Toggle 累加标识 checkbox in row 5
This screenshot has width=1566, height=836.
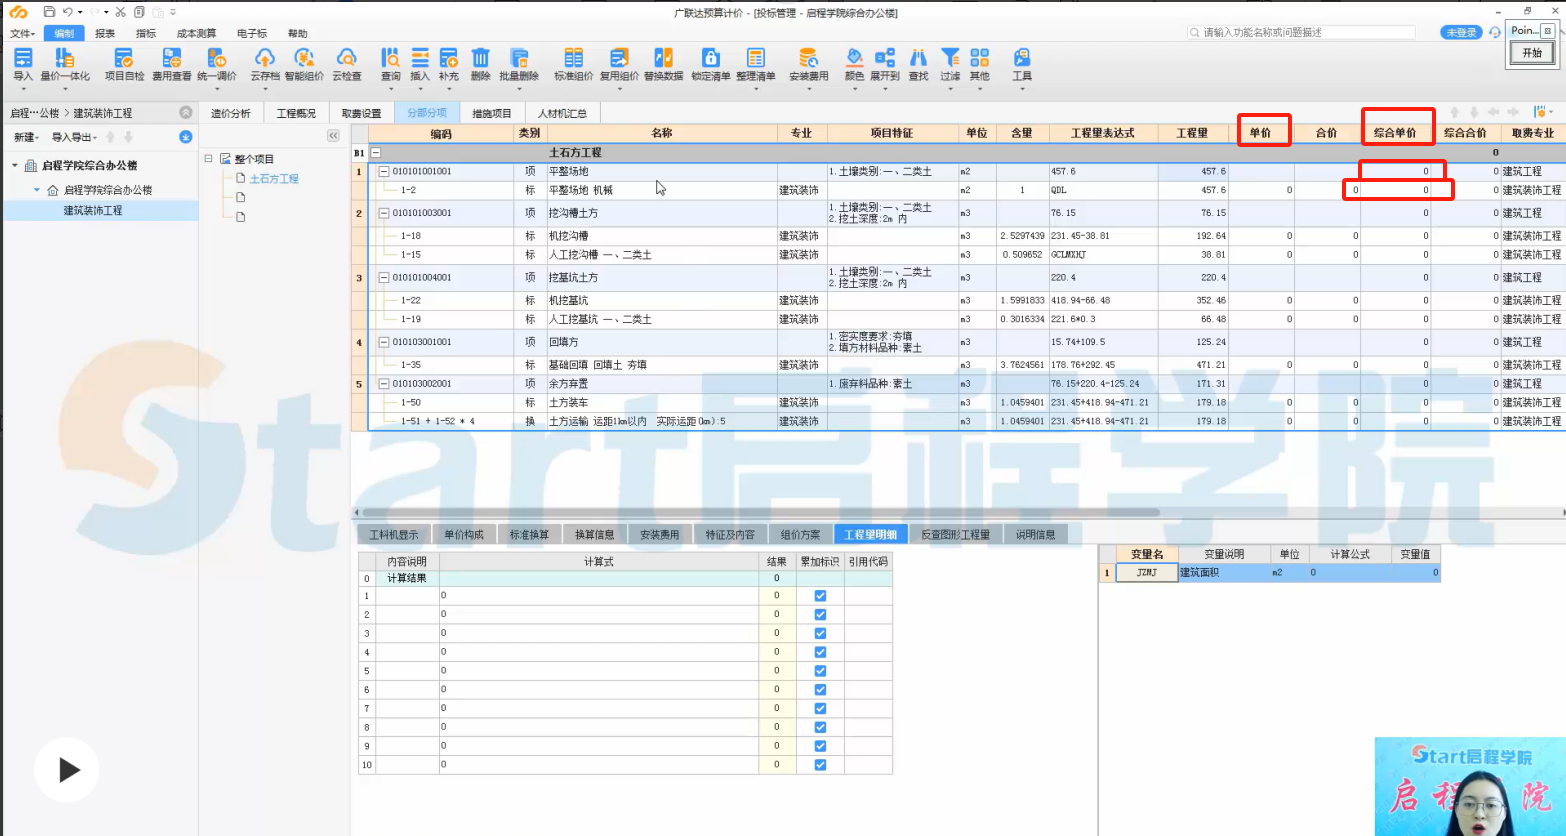tap(820, 671)
